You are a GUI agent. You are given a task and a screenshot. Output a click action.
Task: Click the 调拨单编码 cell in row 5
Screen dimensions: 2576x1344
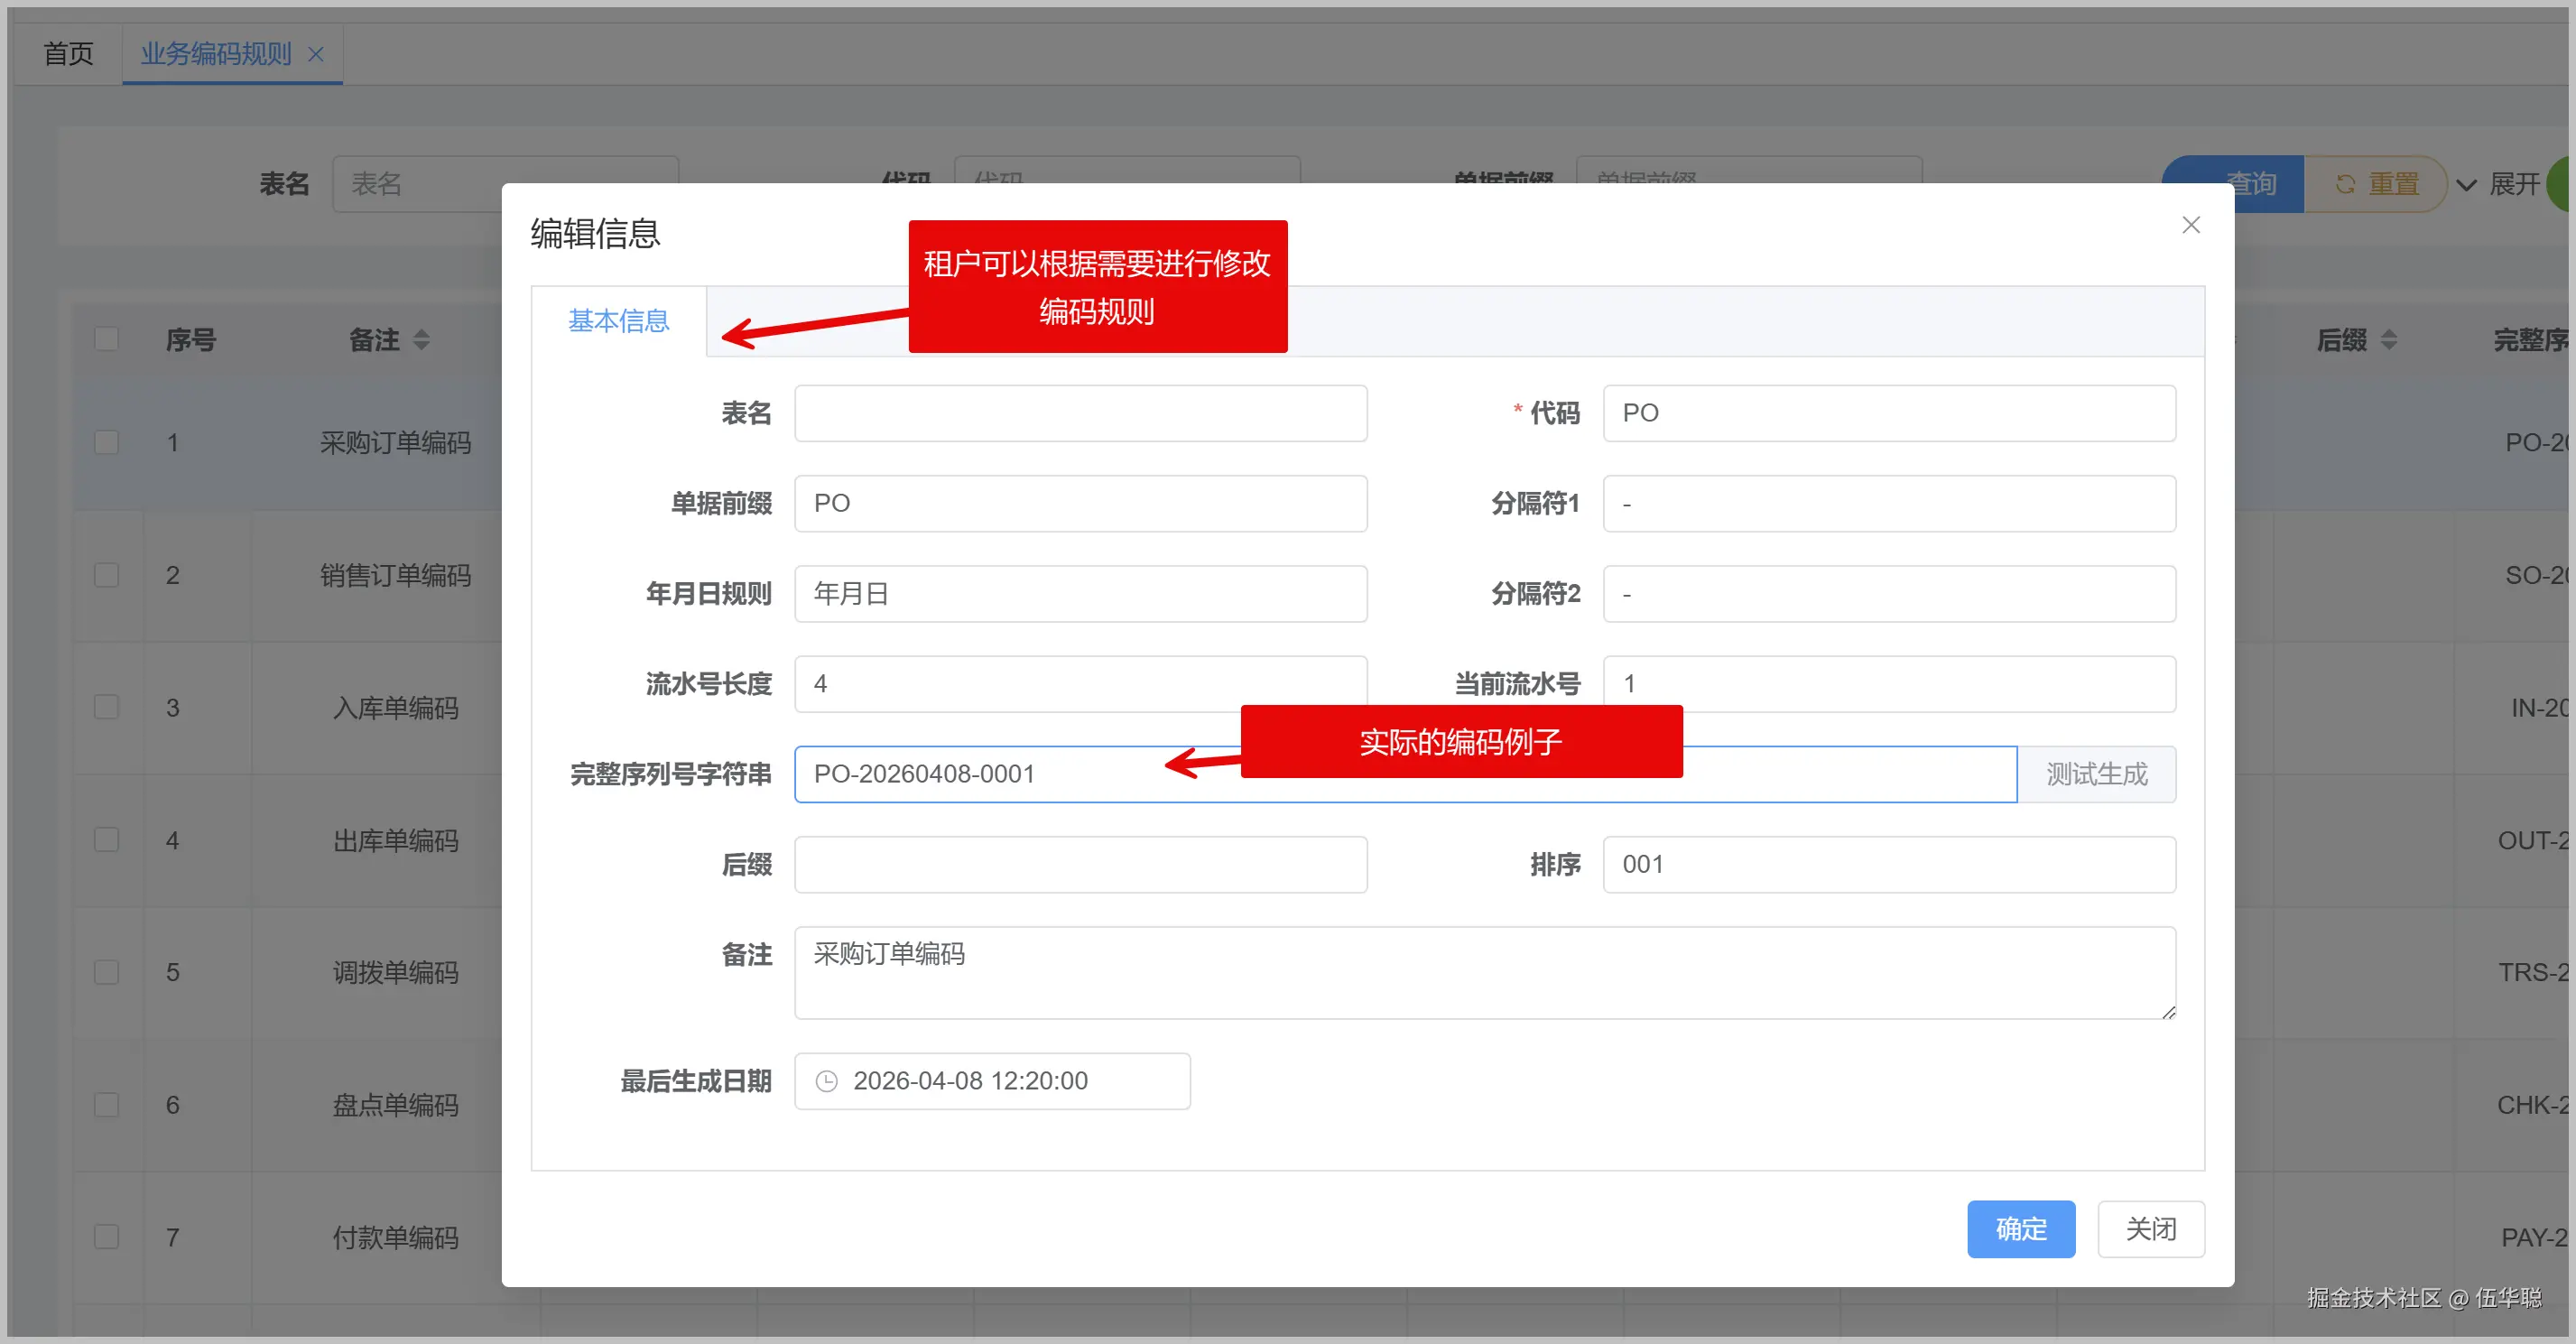click(395, 973)
